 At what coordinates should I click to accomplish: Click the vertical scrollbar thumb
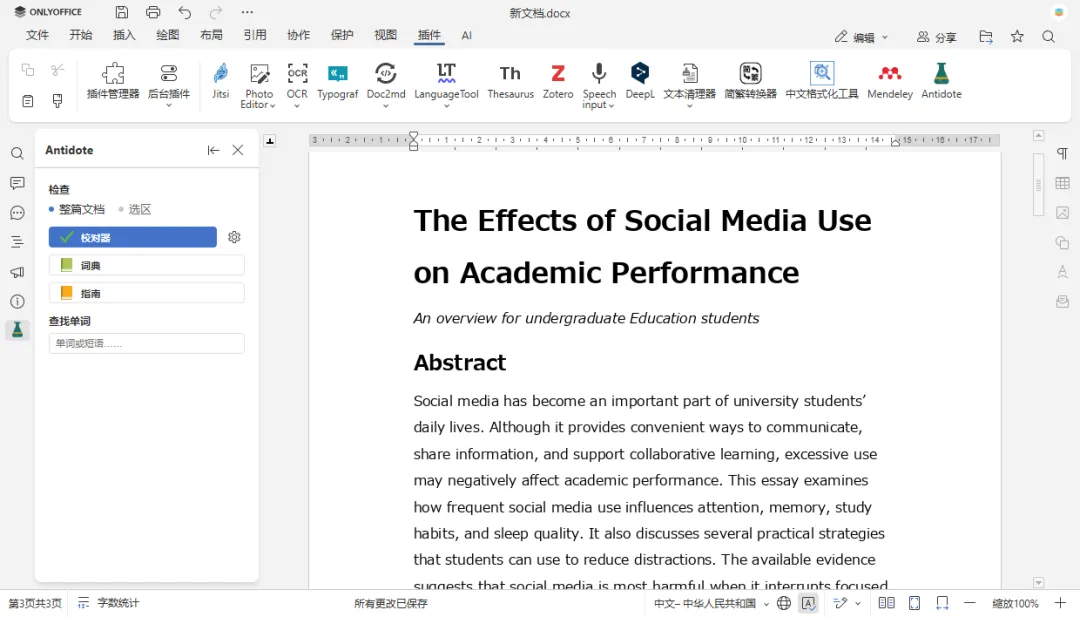pos(1038,184)
